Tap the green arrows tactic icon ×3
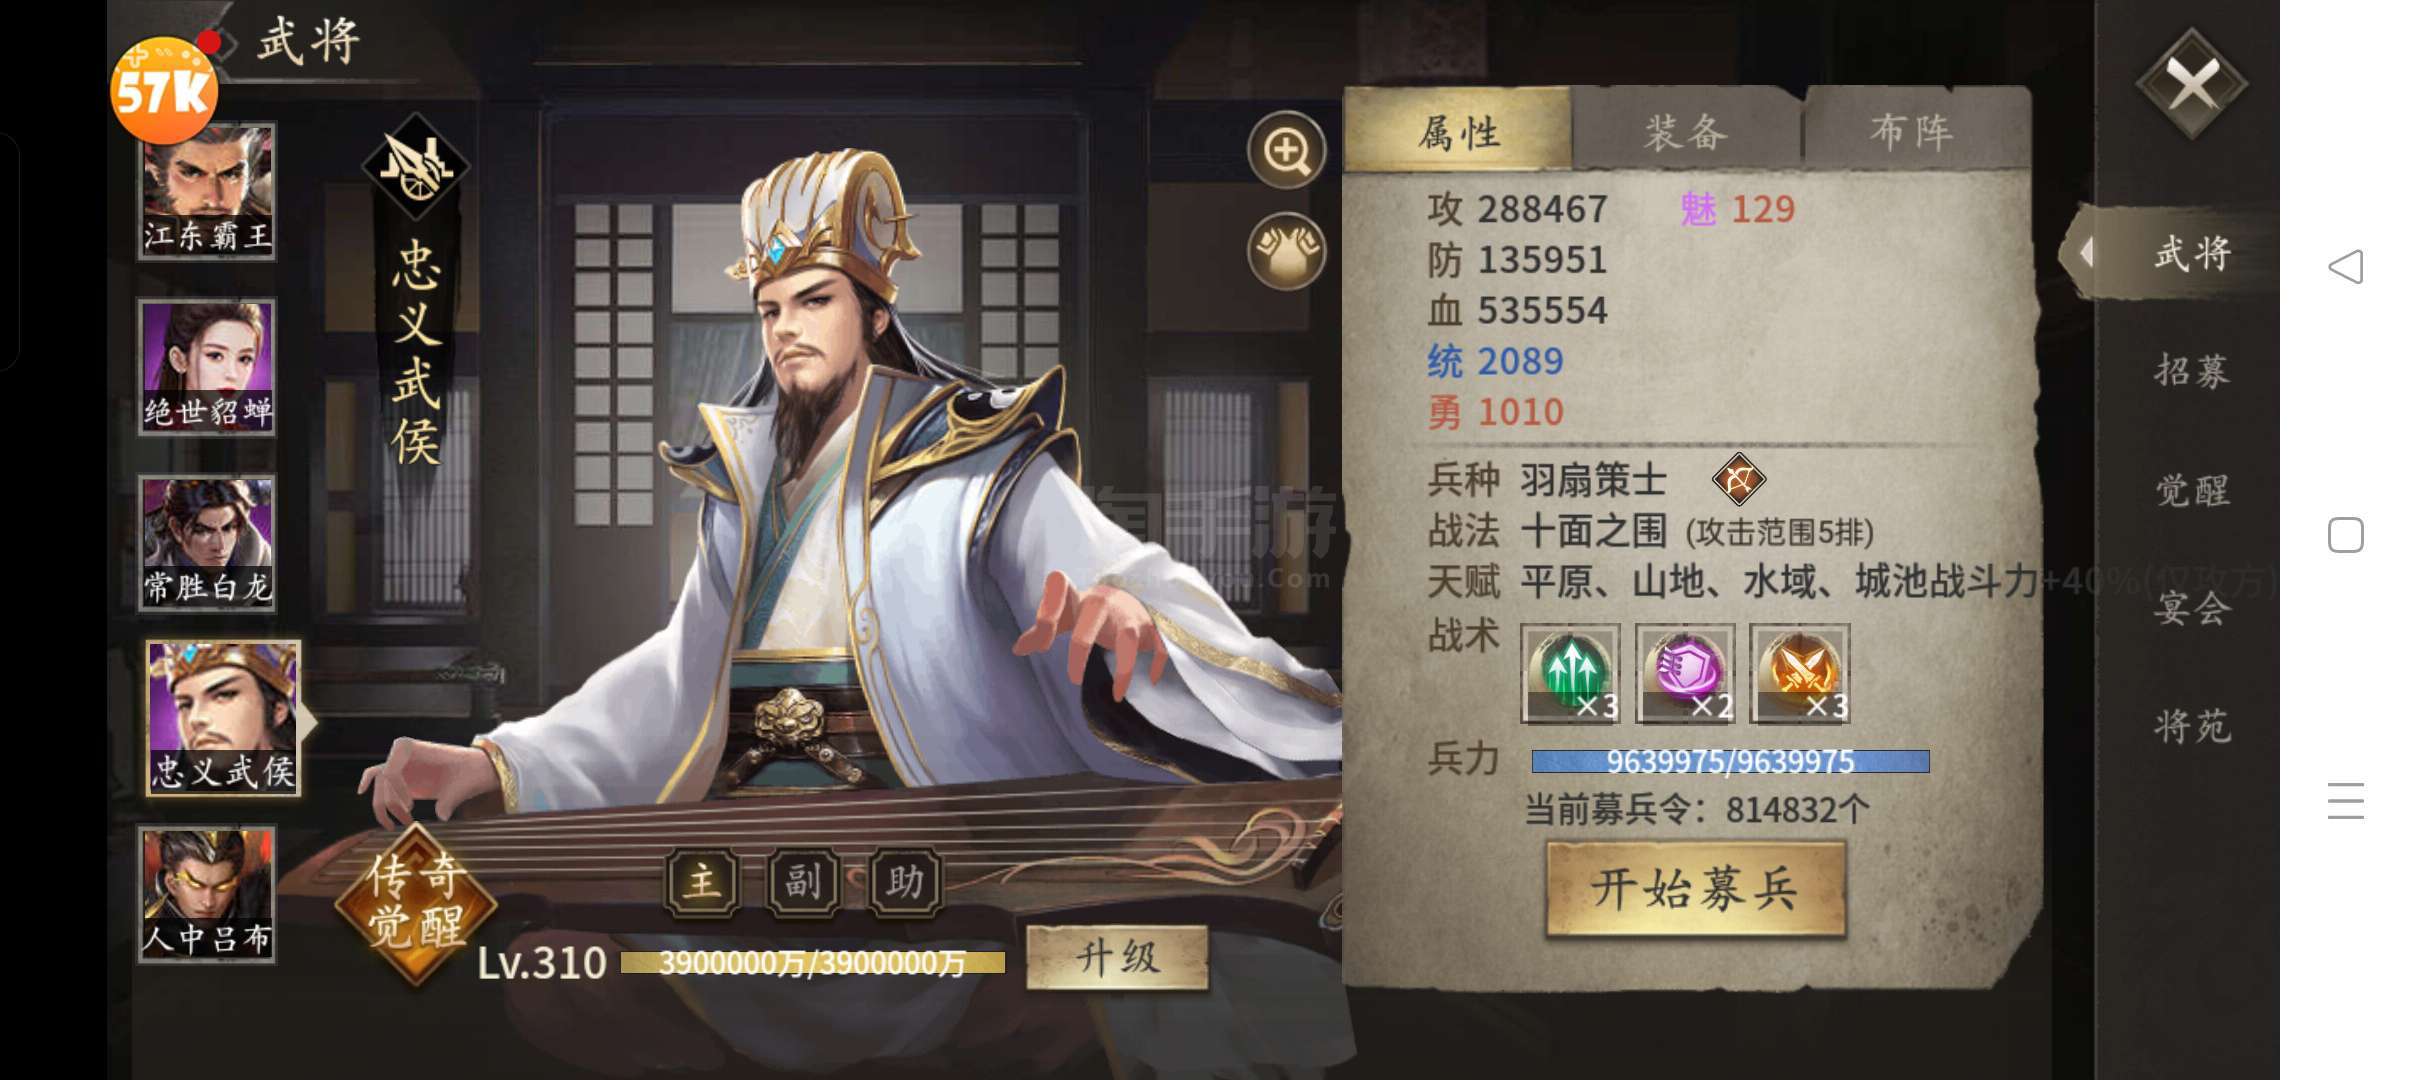The image size is (2412, 1080). pos(1570,673)
